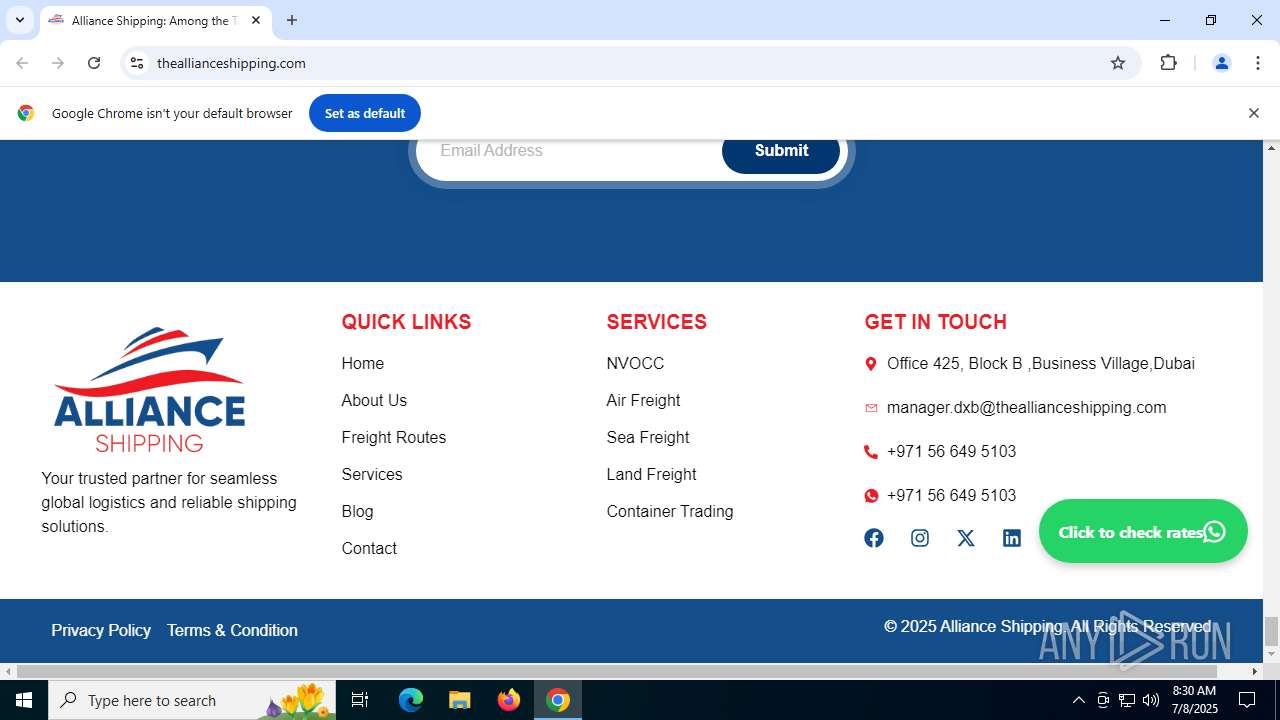
Task: Show hidden system tray icons
Action: [x=1078, y=700]
